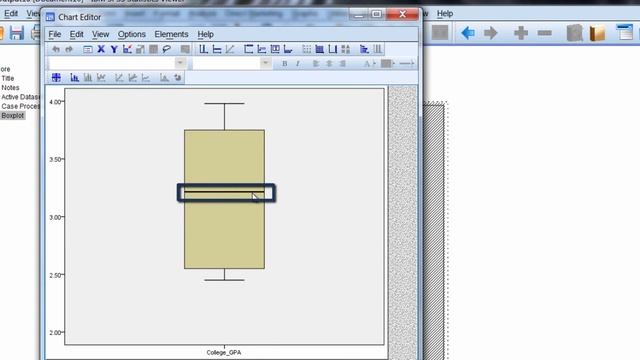Select Boxplot in Viewer outline
This screenshot has width=640, height=360.
tap(13, 116)
